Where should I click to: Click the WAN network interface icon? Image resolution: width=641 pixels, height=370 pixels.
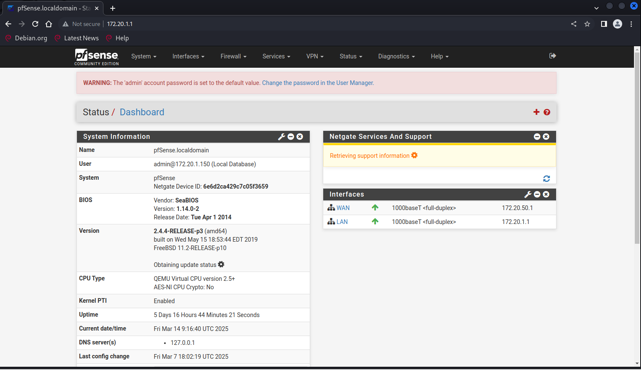(331, 208)
